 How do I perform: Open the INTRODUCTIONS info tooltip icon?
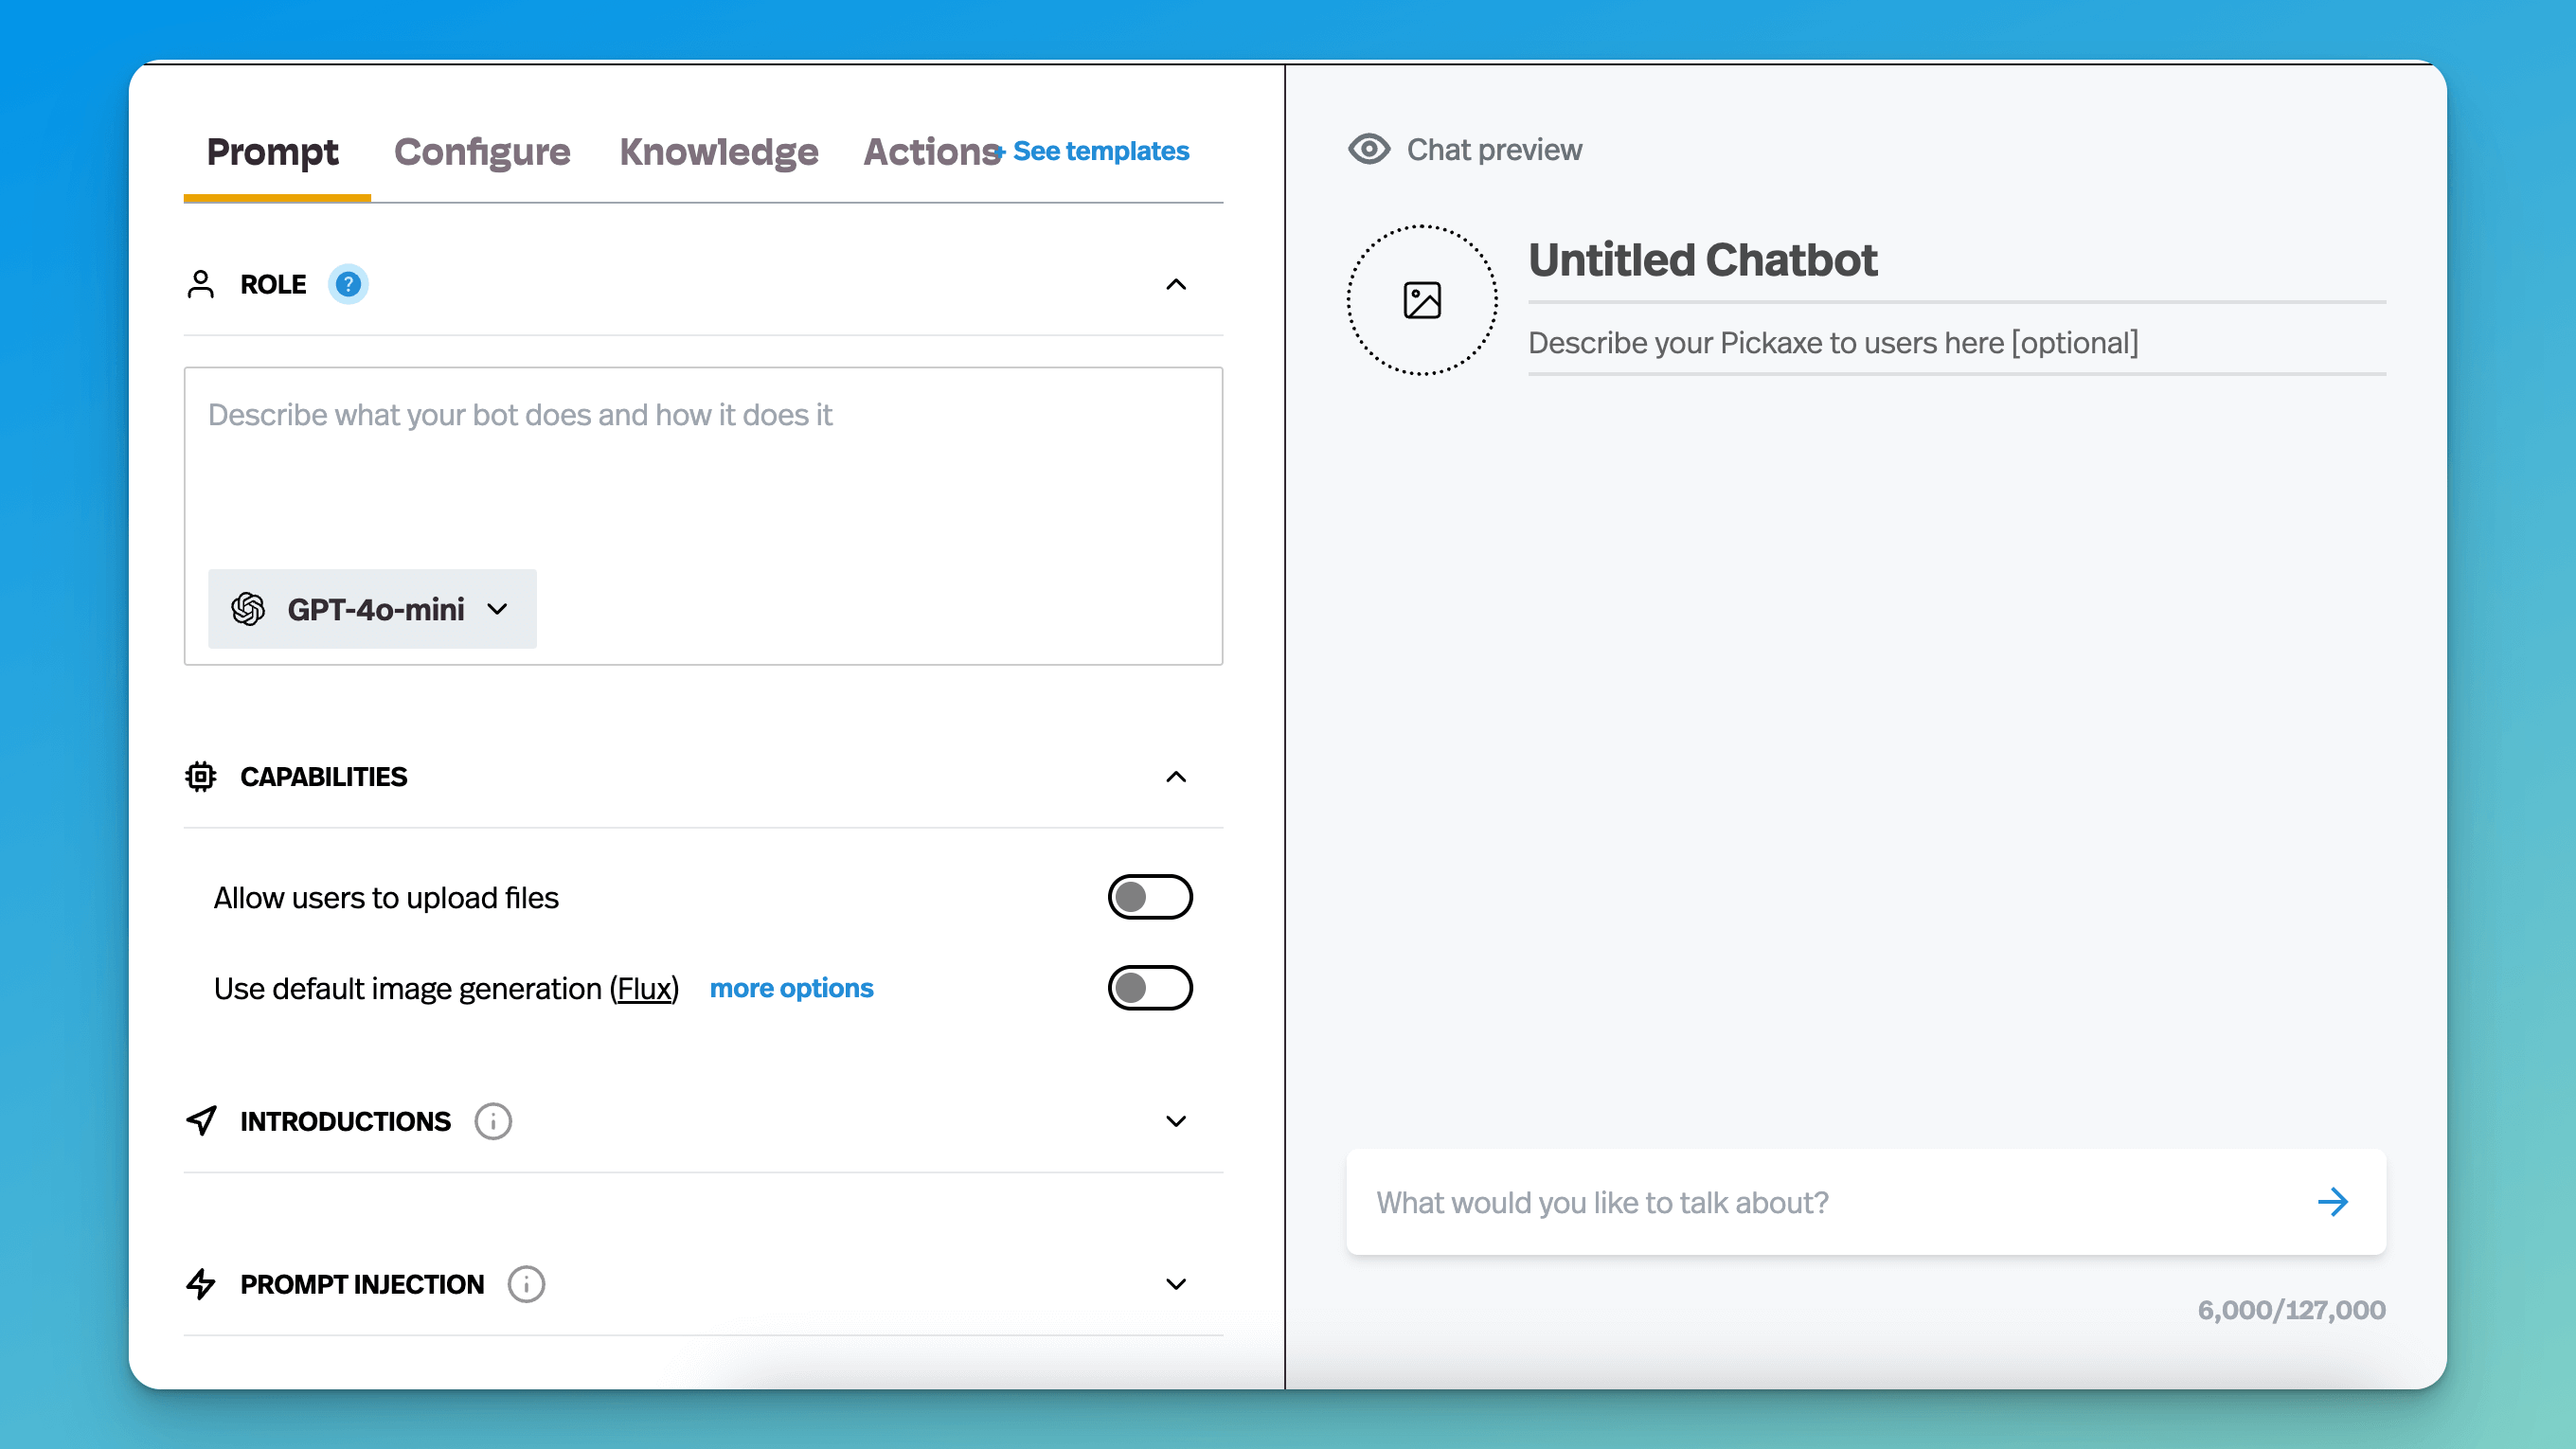point(492,1121)
